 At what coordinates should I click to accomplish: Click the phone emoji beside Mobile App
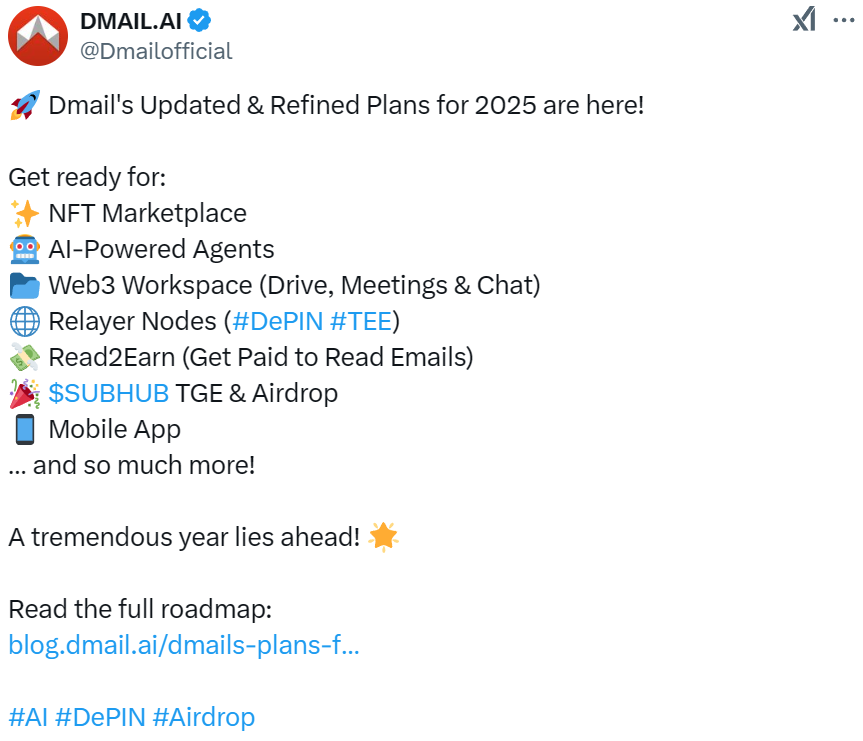pos(25,429)
